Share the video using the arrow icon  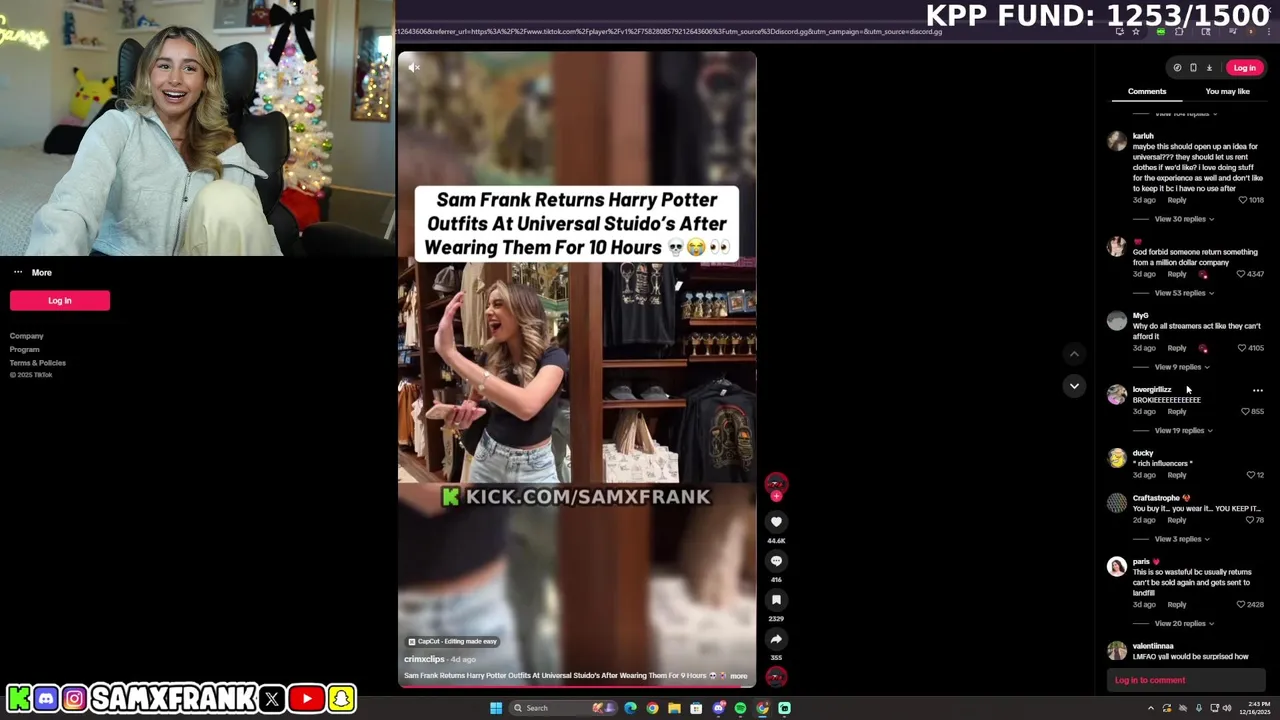776,639
